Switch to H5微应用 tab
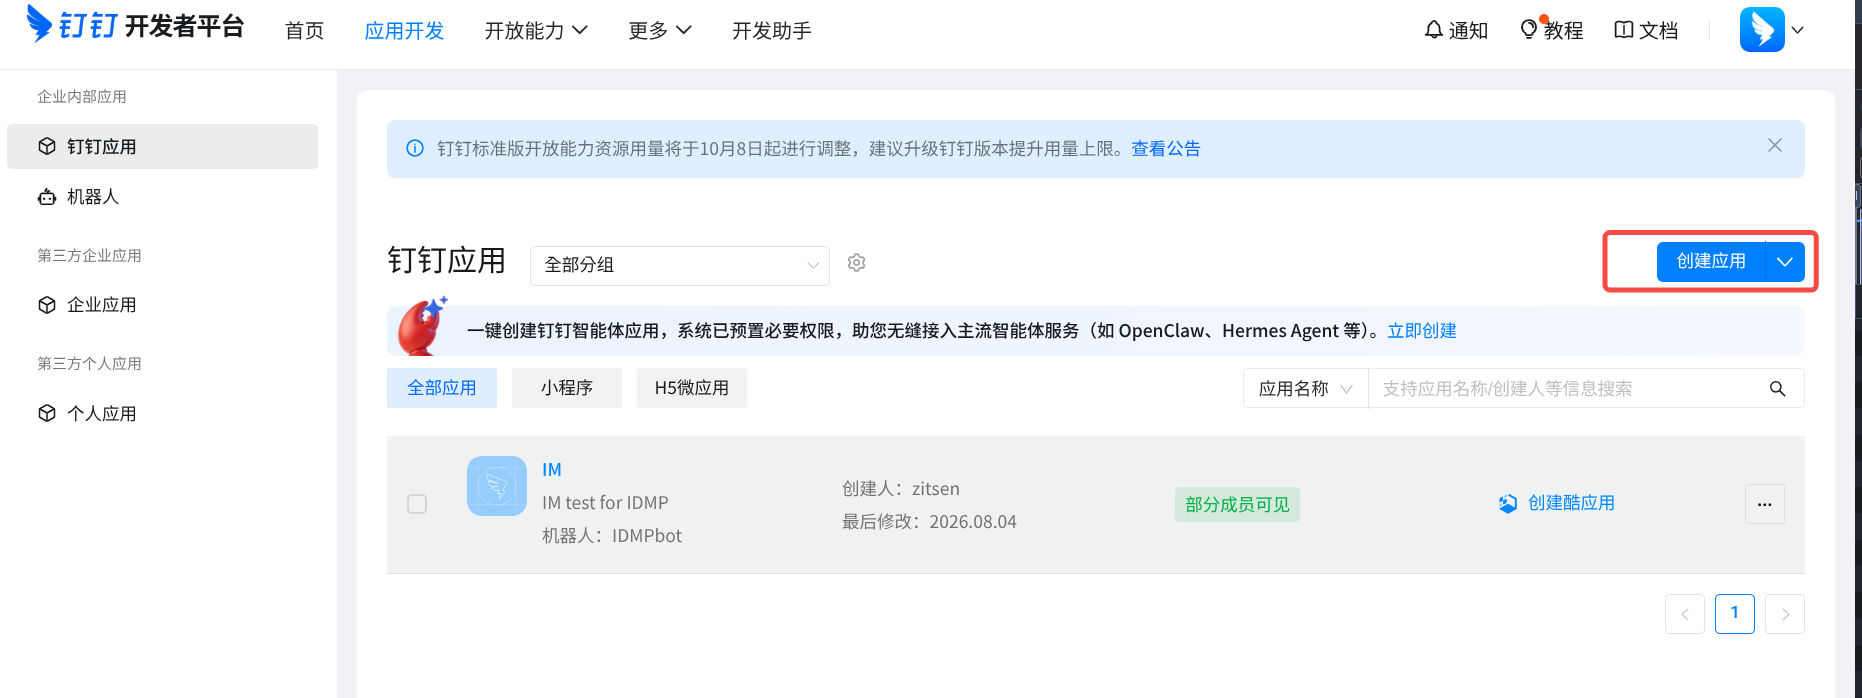Viewport: 1862px width, 698px height. [x=692, y=388]
